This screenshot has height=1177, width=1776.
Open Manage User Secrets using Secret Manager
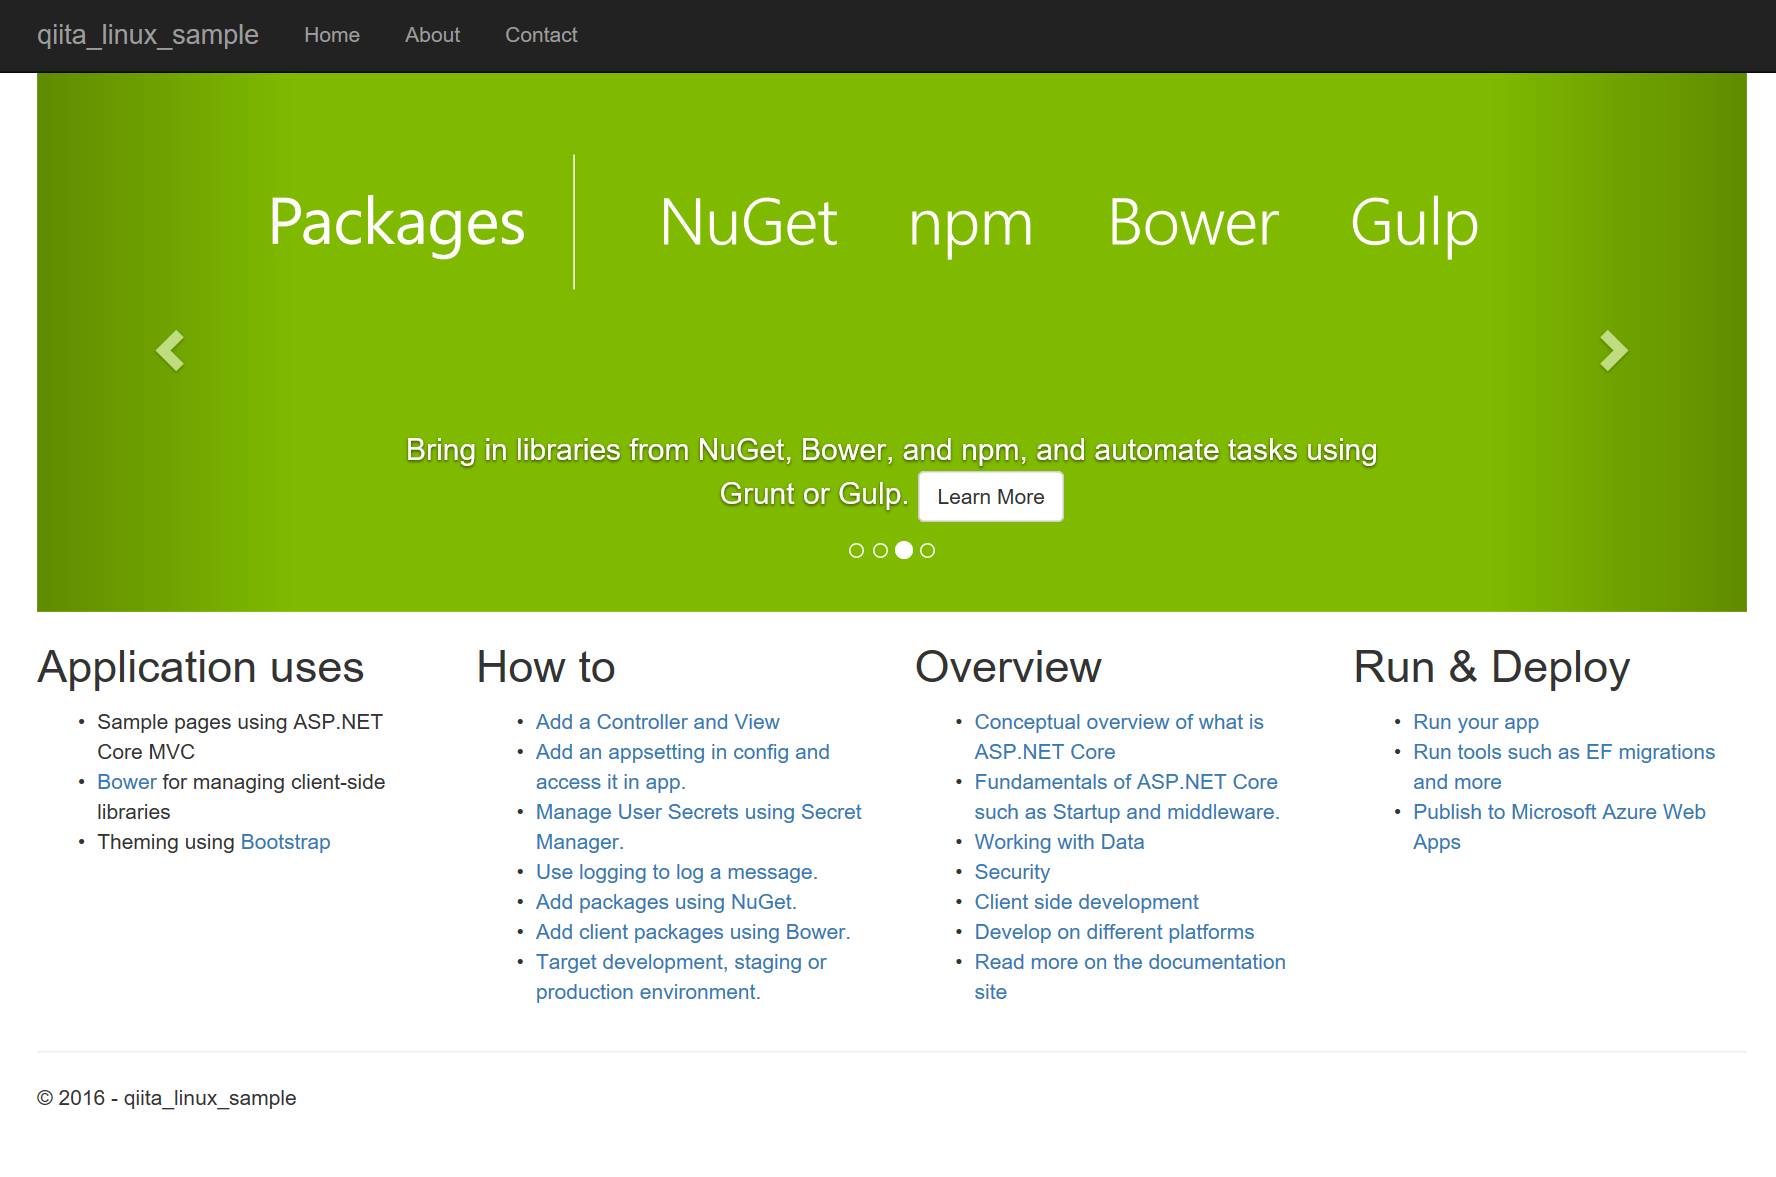pos(698,812)
